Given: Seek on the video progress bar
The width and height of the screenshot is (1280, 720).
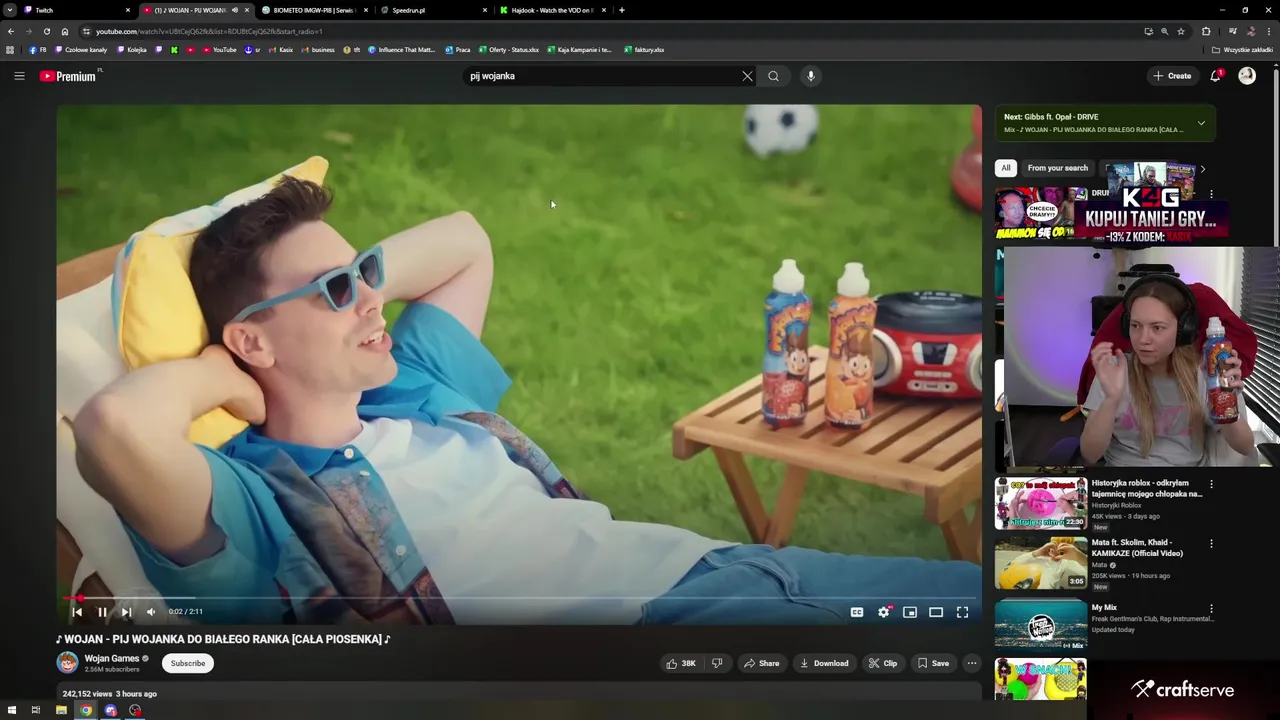Looking at the screenshot, I should click(519, 598).
